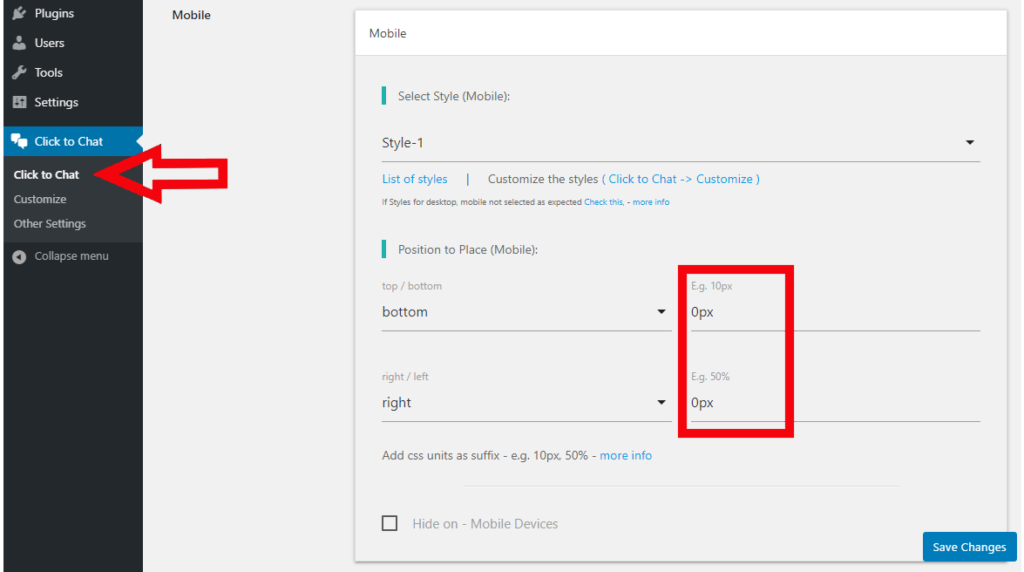The image size is (1024, 572).
Task: Click the Click to Chat bubble icon
Action: (20, 142)
